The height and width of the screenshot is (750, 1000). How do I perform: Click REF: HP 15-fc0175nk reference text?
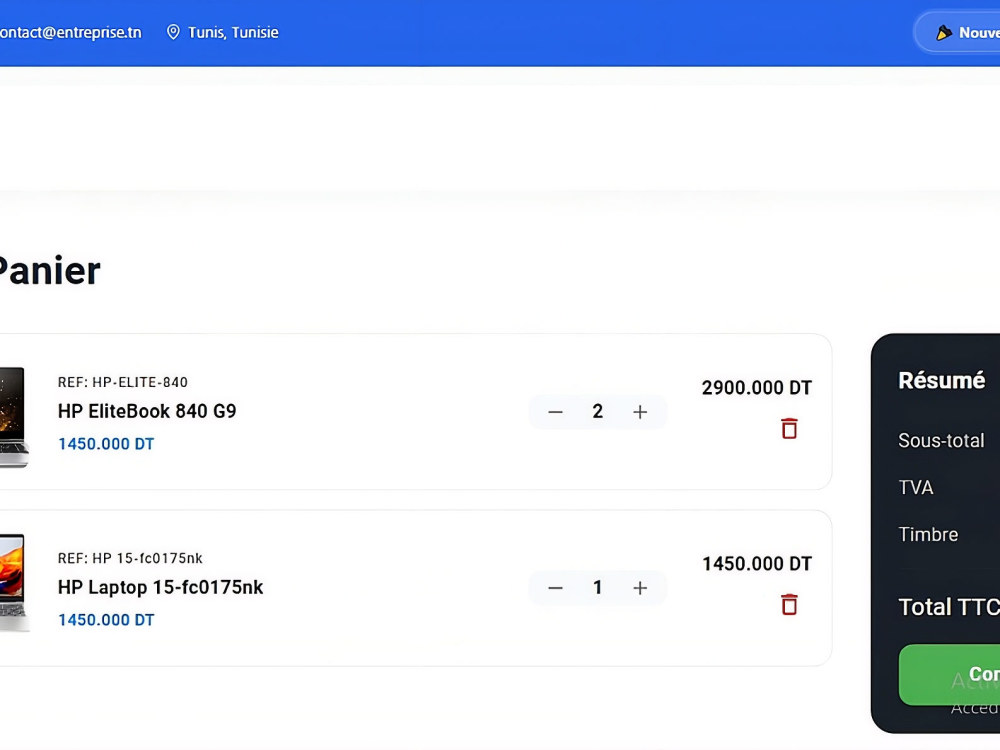point(130,558)
